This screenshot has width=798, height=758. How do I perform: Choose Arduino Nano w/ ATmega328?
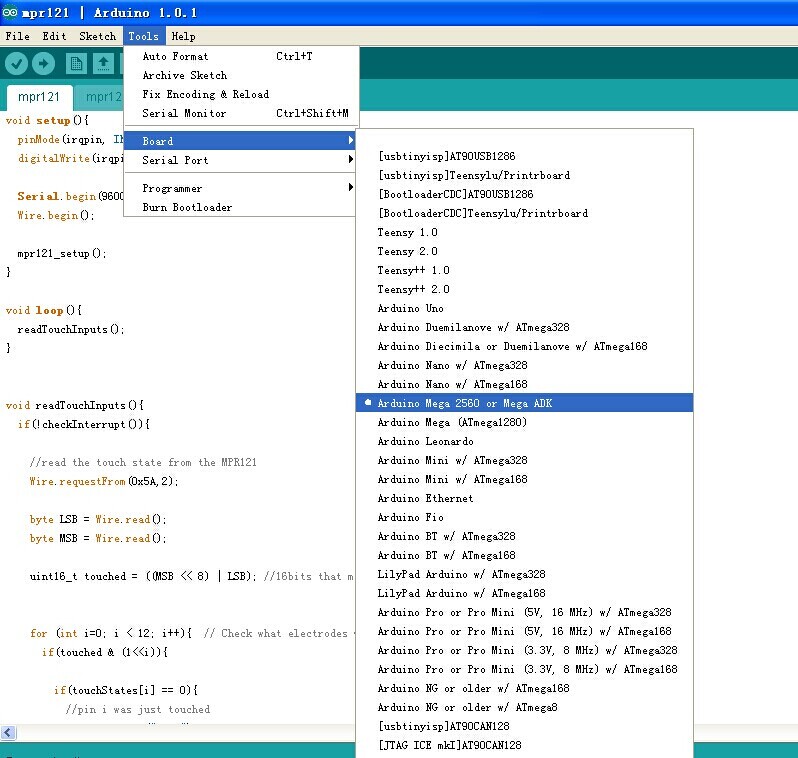click(x=524, y=366)
